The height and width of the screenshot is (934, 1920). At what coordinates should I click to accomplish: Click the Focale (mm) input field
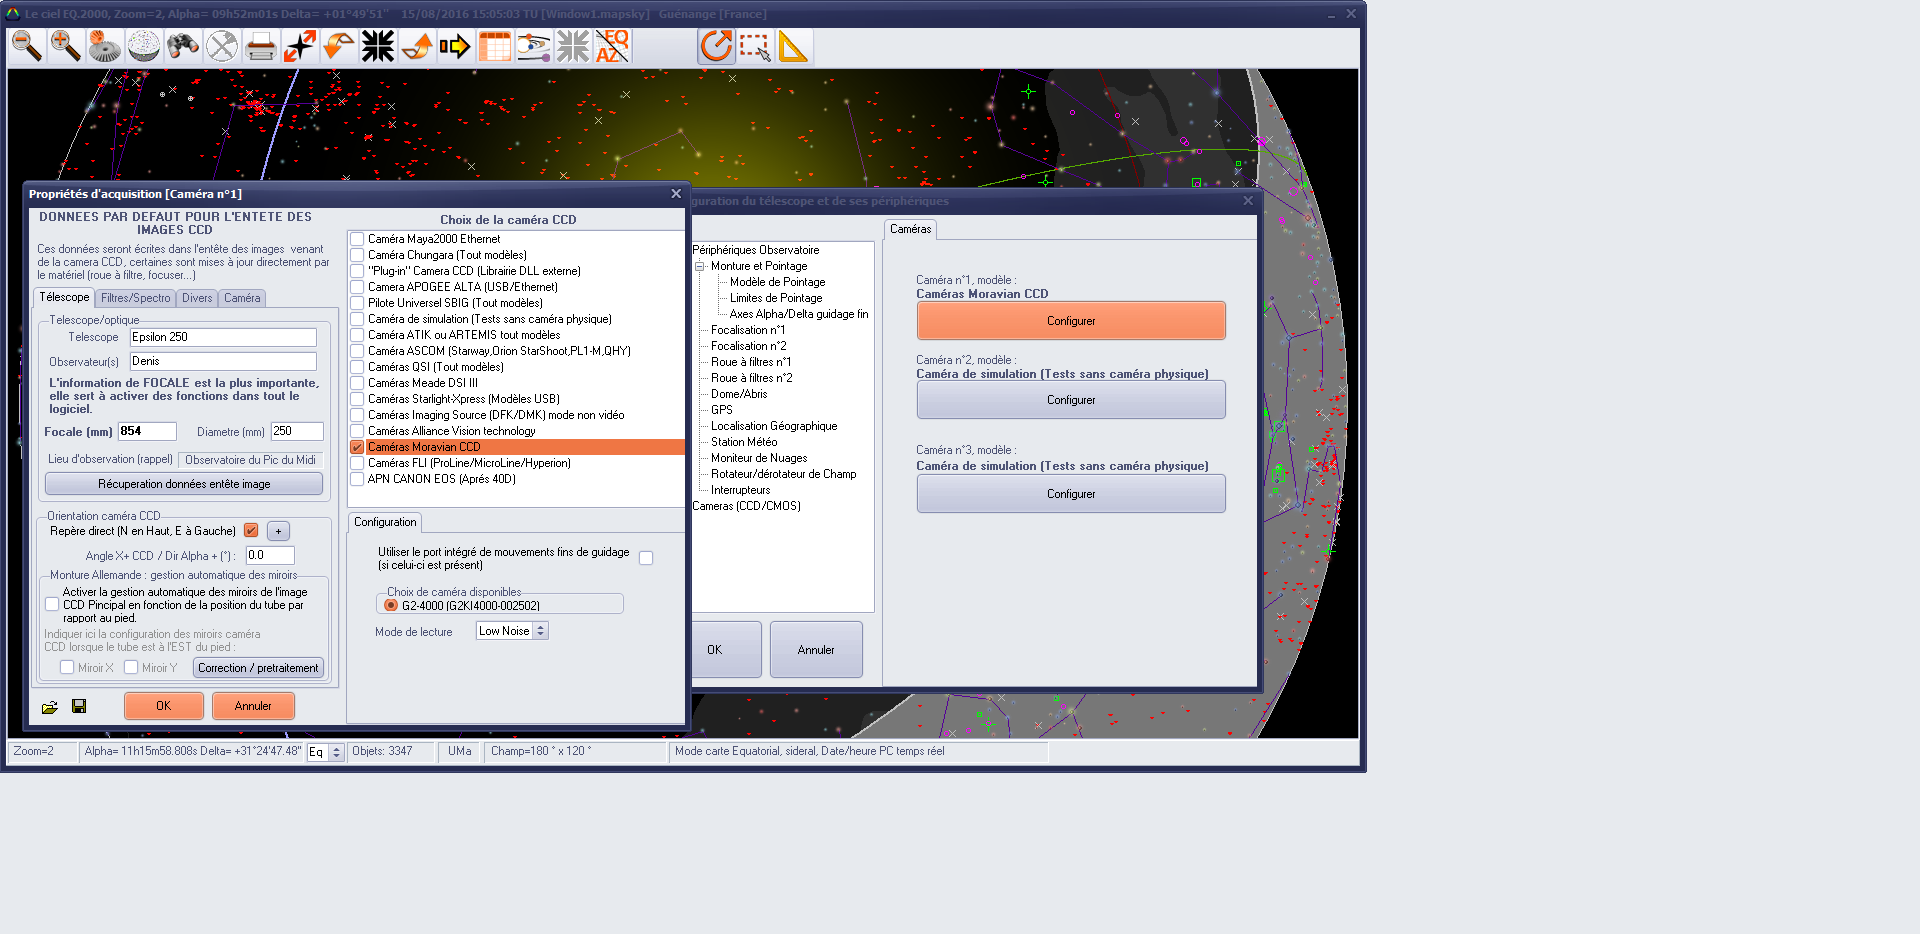(x=147, y=431)
